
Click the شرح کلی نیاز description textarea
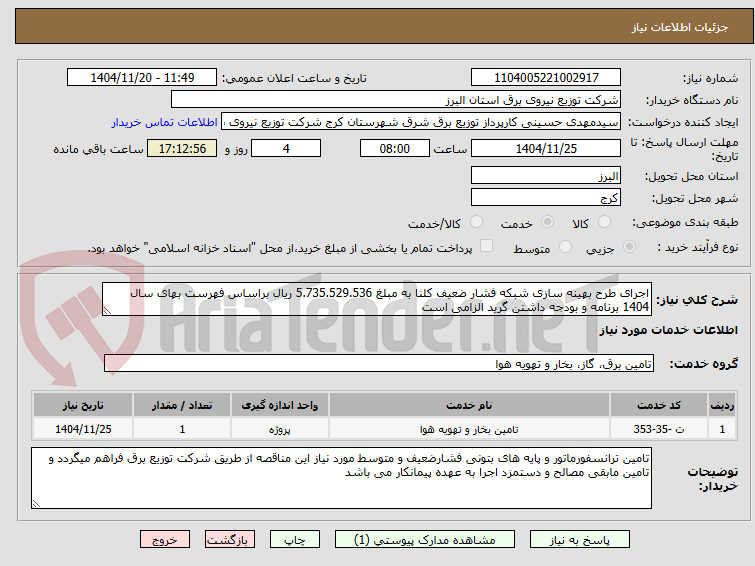click(377, 300)
